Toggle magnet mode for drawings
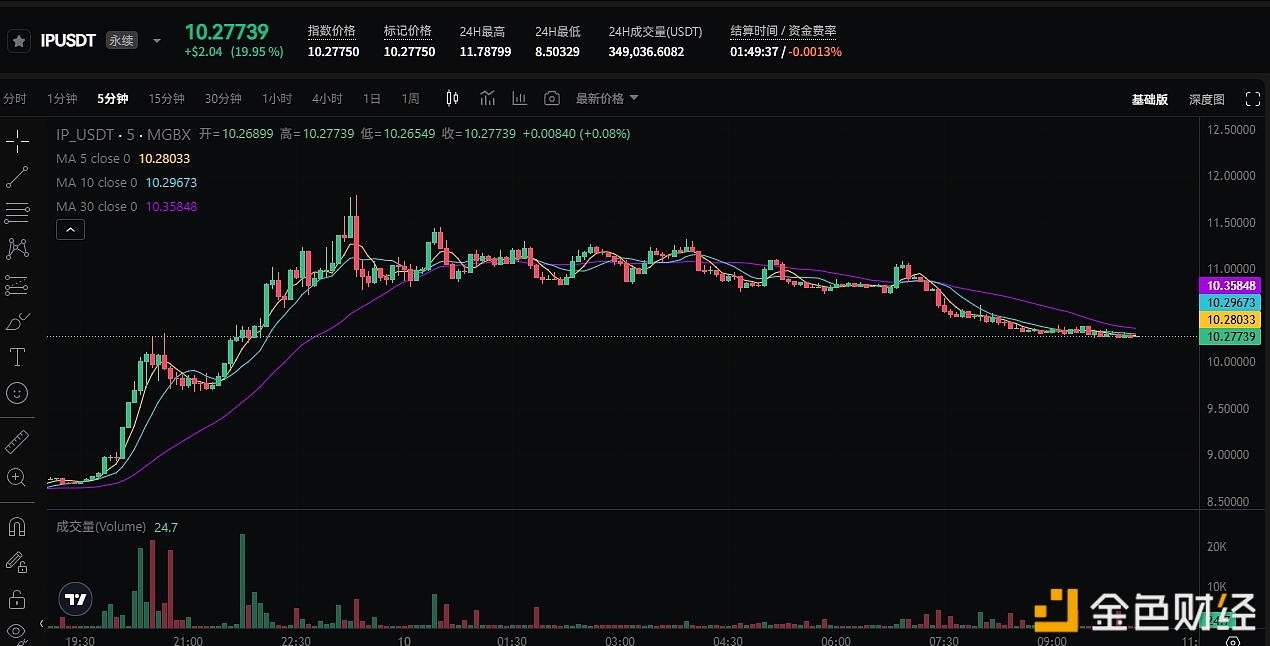 click(x=17, y=526)
